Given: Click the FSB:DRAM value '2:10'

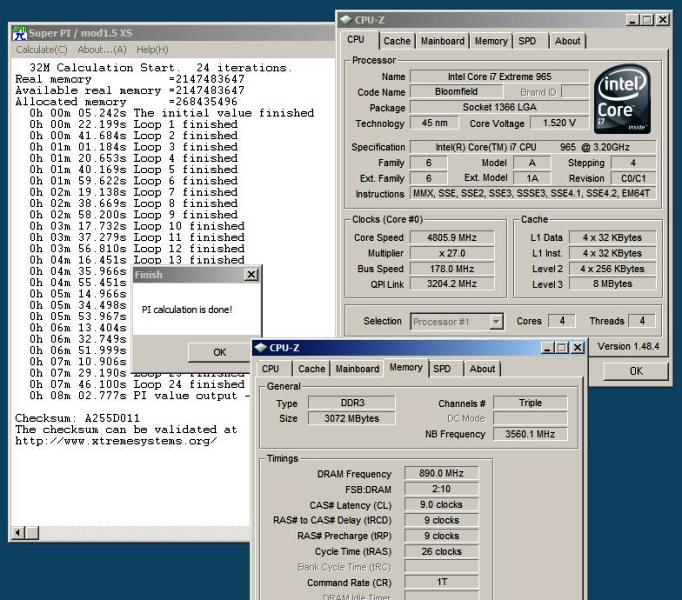Looking at the screenshot, I should point(441,489).
